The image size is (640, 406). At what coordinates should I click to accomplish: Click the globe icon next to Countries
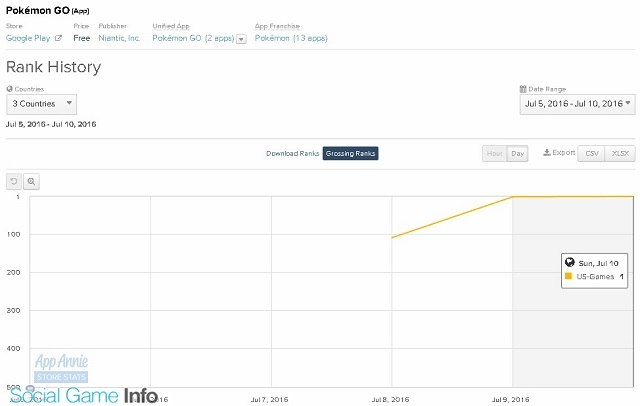9,89
